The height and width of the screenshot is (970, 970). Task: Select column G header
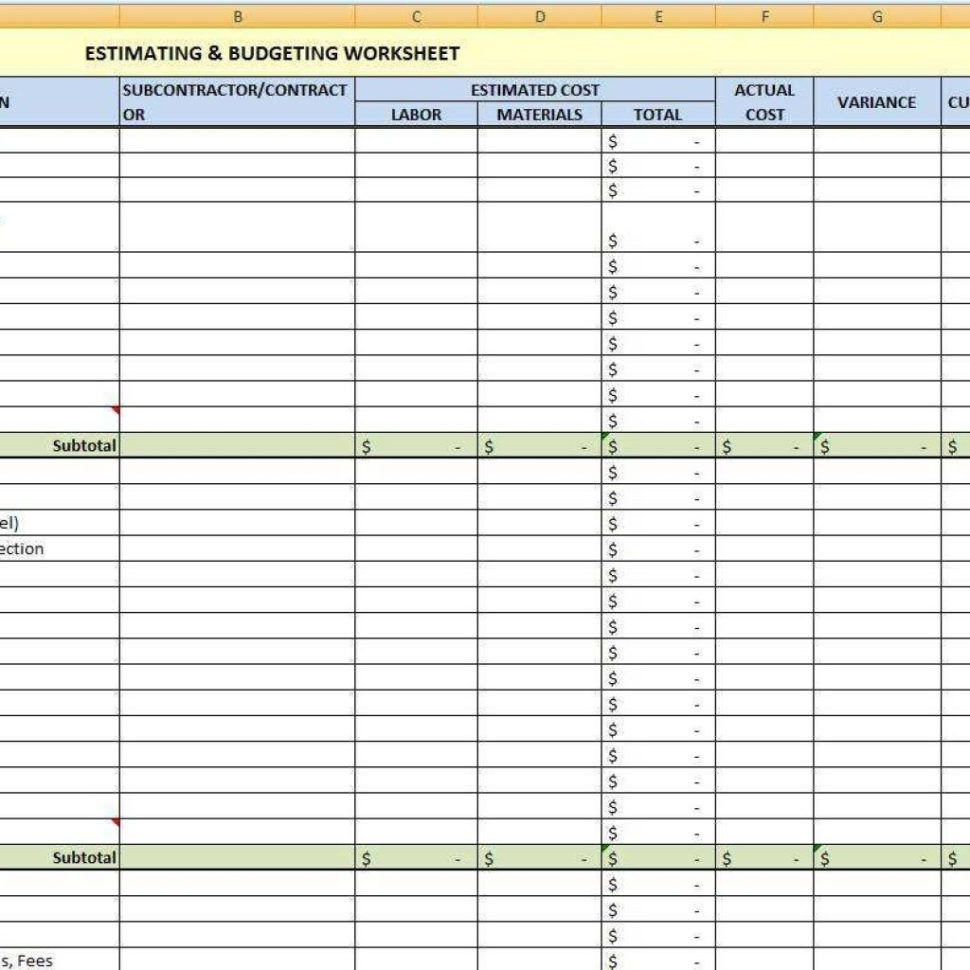[x=877, y=15]
